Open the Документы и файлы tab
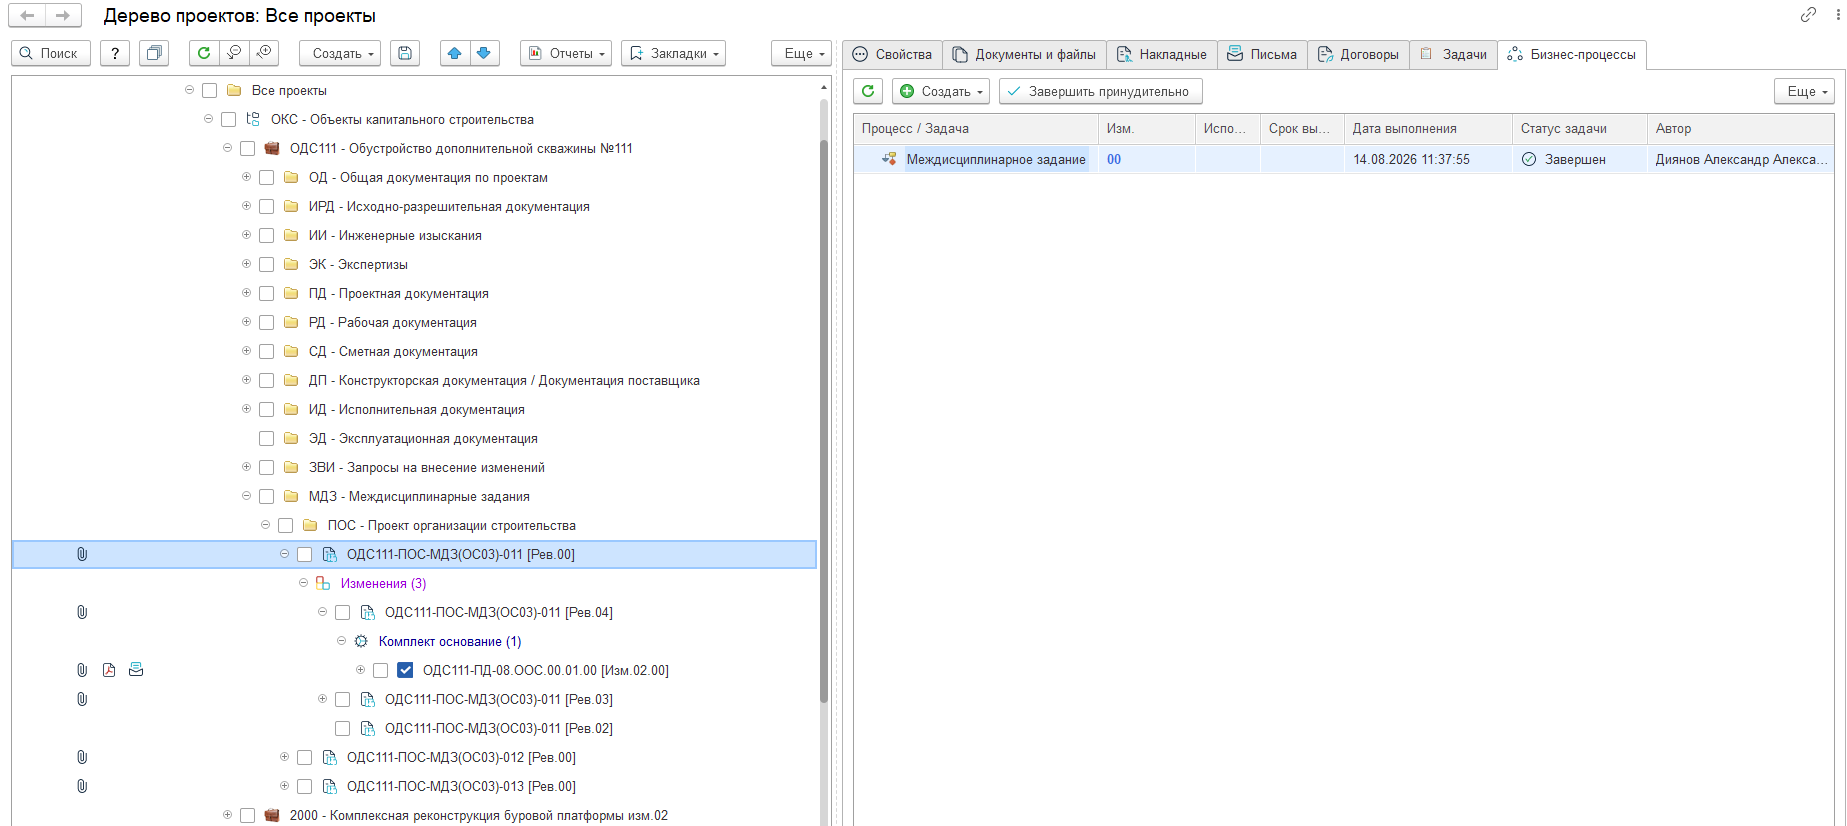The image size is (1847, 826). tap(1024, 54)
